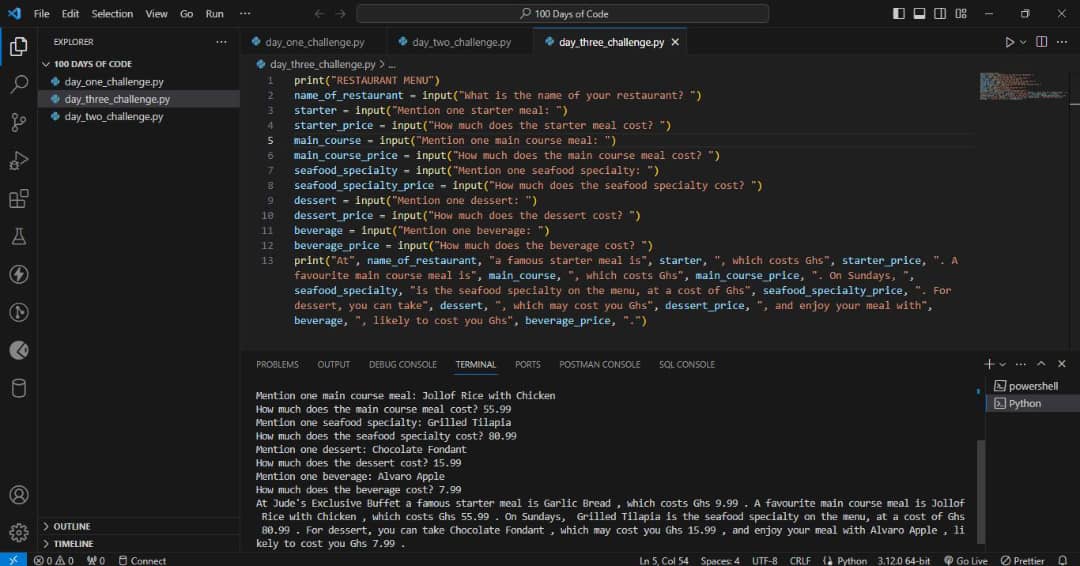Open remote window button in status bar
Image resolution: width=1080 pixels, height=566 pixels.
(13, 560)
